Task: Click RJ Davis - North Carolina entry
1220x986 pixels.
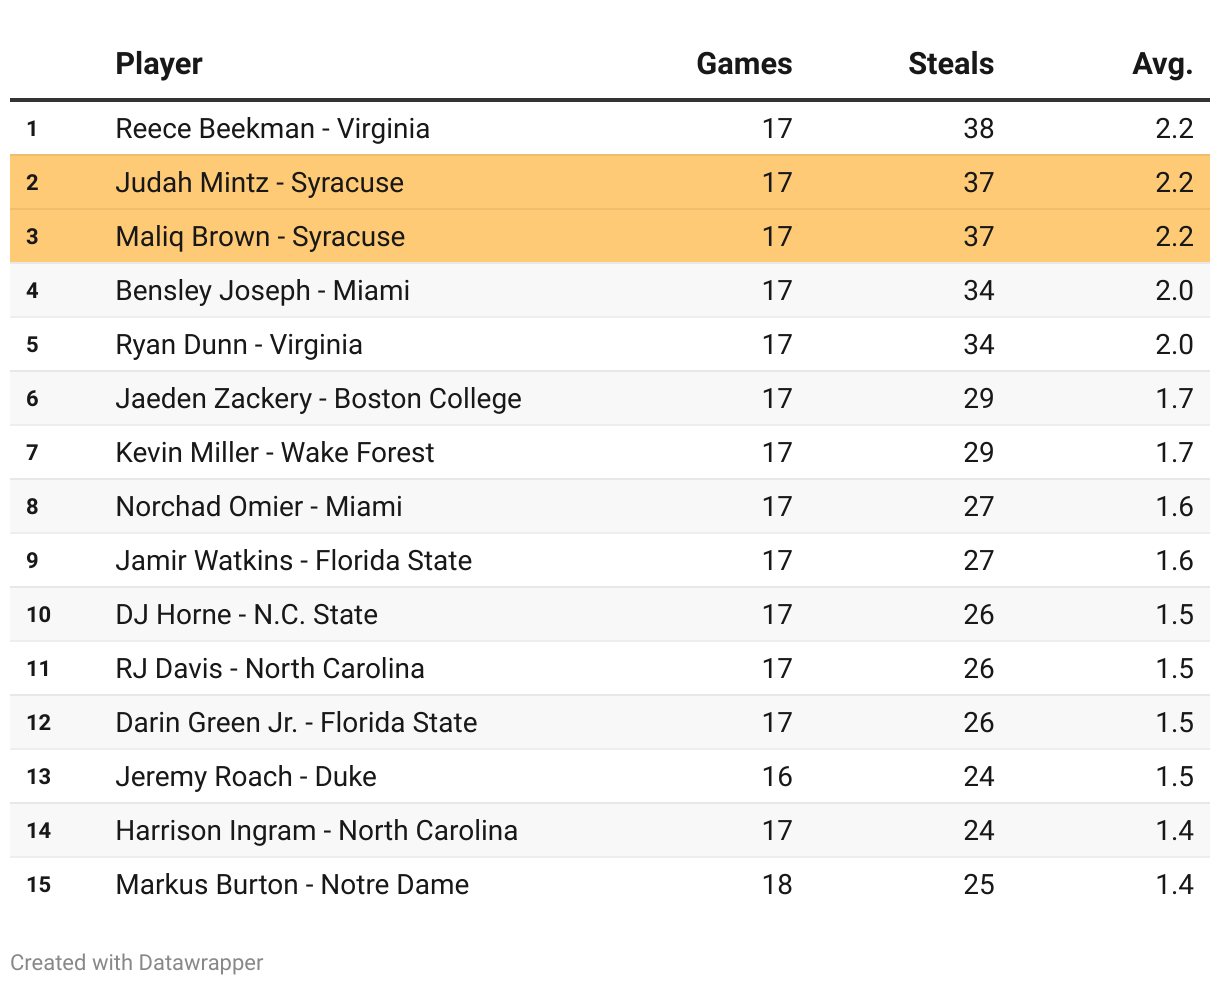Action: coord(270,668)
